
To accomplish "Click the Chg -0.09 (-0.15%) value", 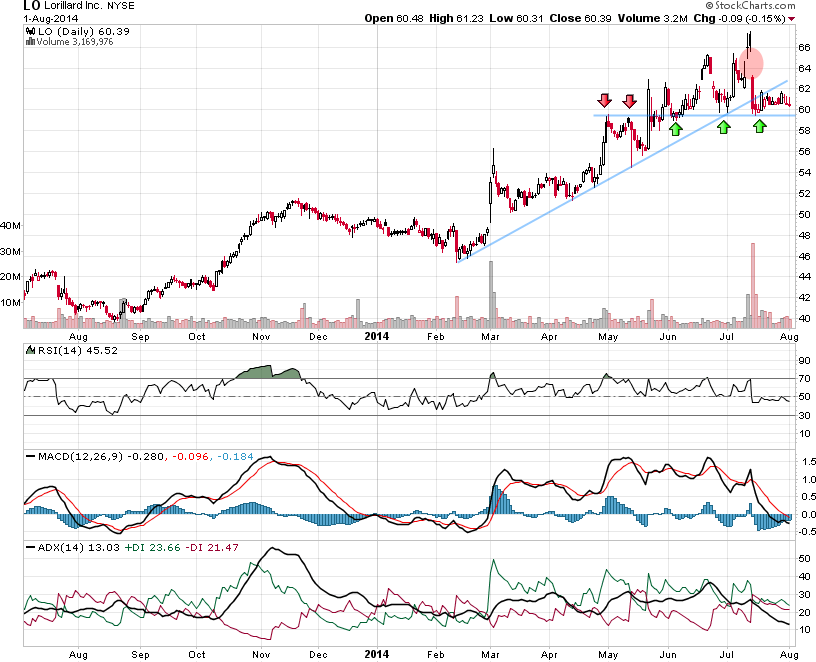I will coord(739,18).
